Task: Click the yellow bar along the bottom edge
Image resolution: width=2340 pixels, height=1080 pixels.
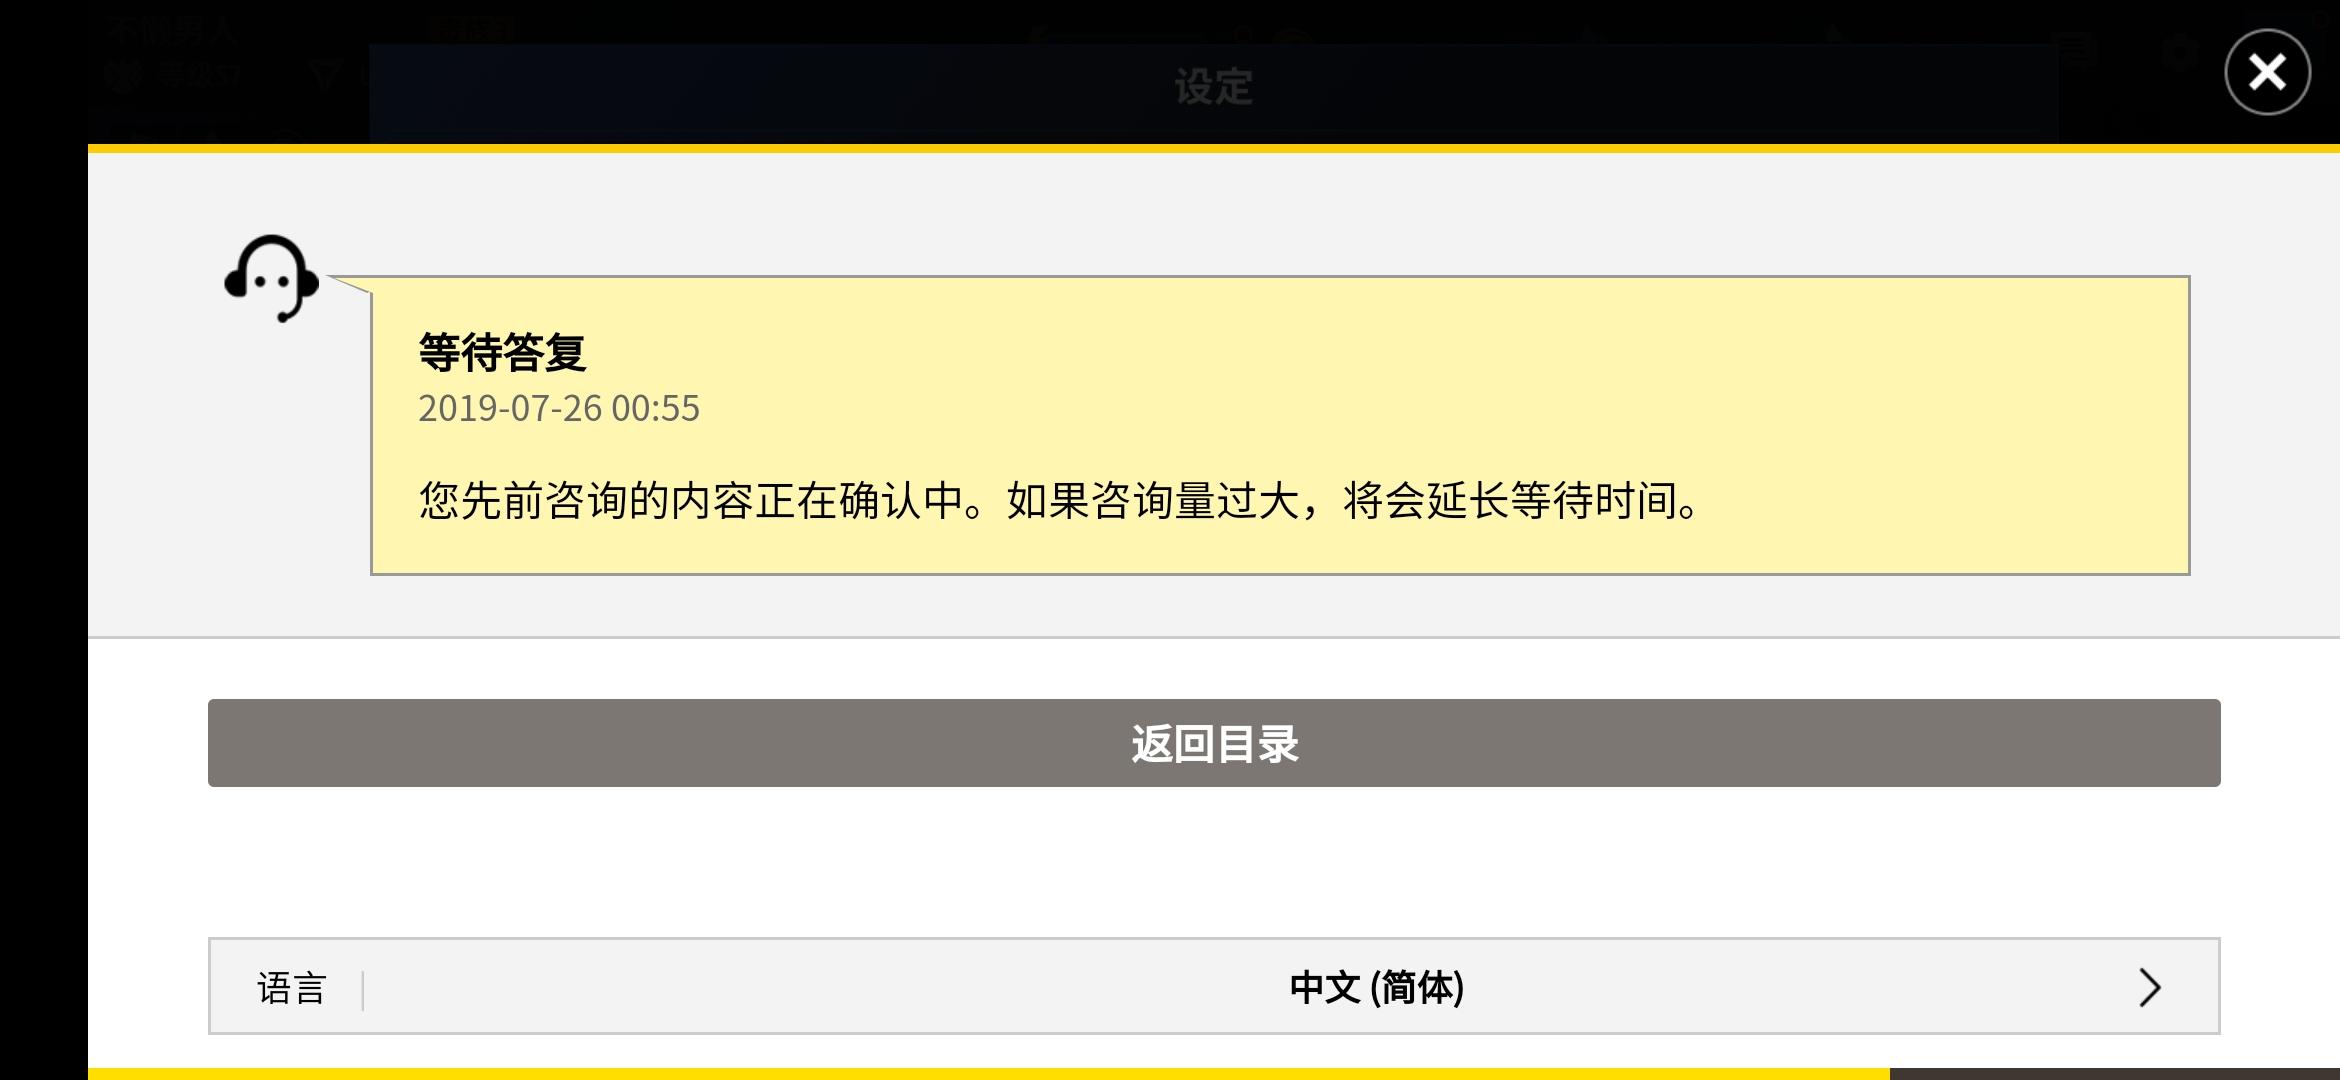Action: 989,1074
